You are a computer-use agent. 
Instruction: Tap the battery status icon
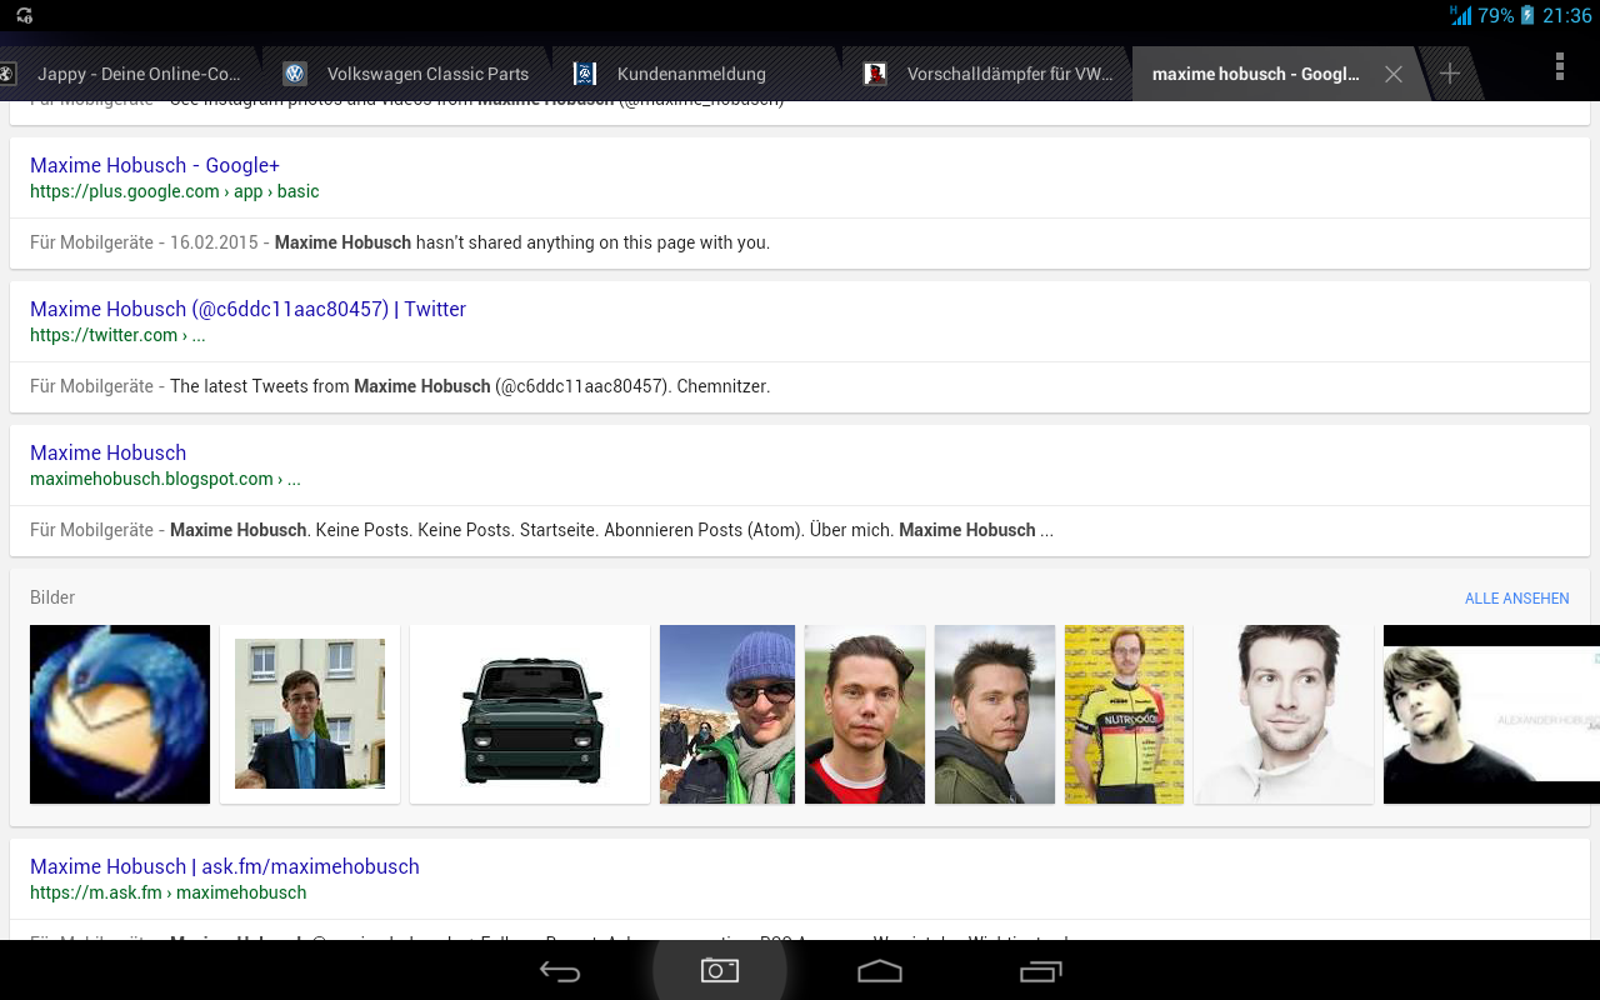(x=1527, y=15)
